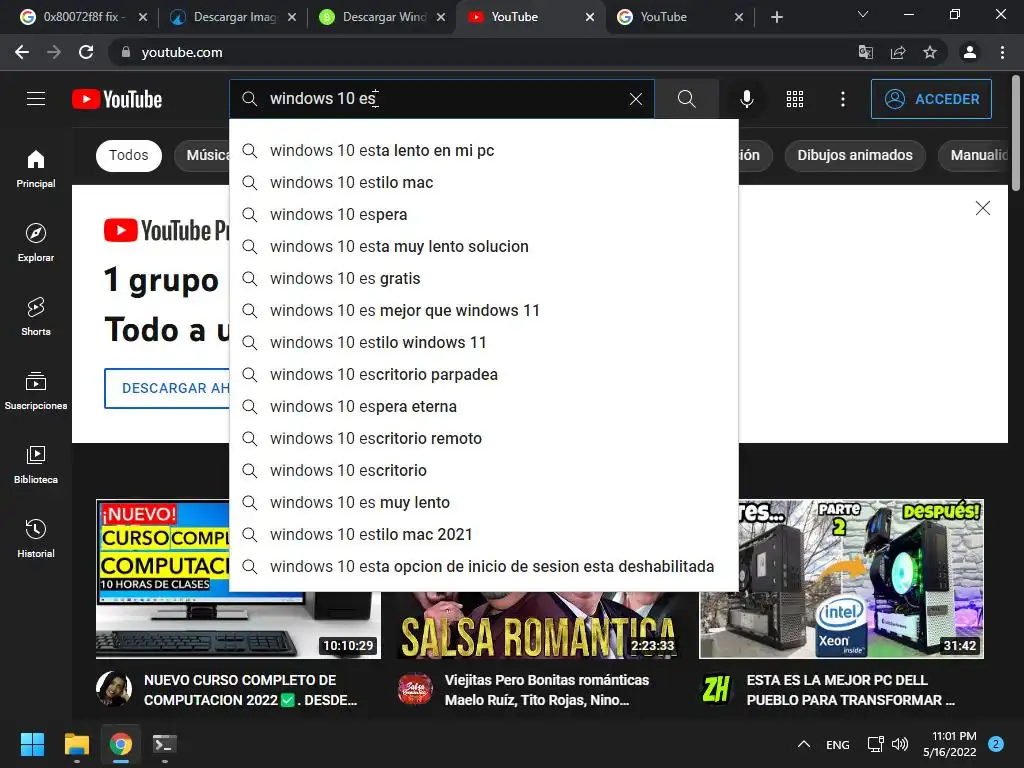1024x768 pixels.
Task: Open Biblioteca in the sidebar
Action: 36,464
